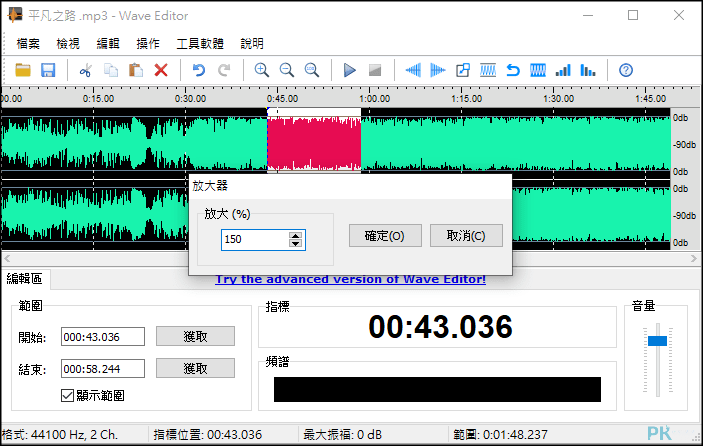The height and width of the screenshot is (446, 703).
Task: Cancel amplifier dialog with 取消(C)
Action: tap(466, 236)
